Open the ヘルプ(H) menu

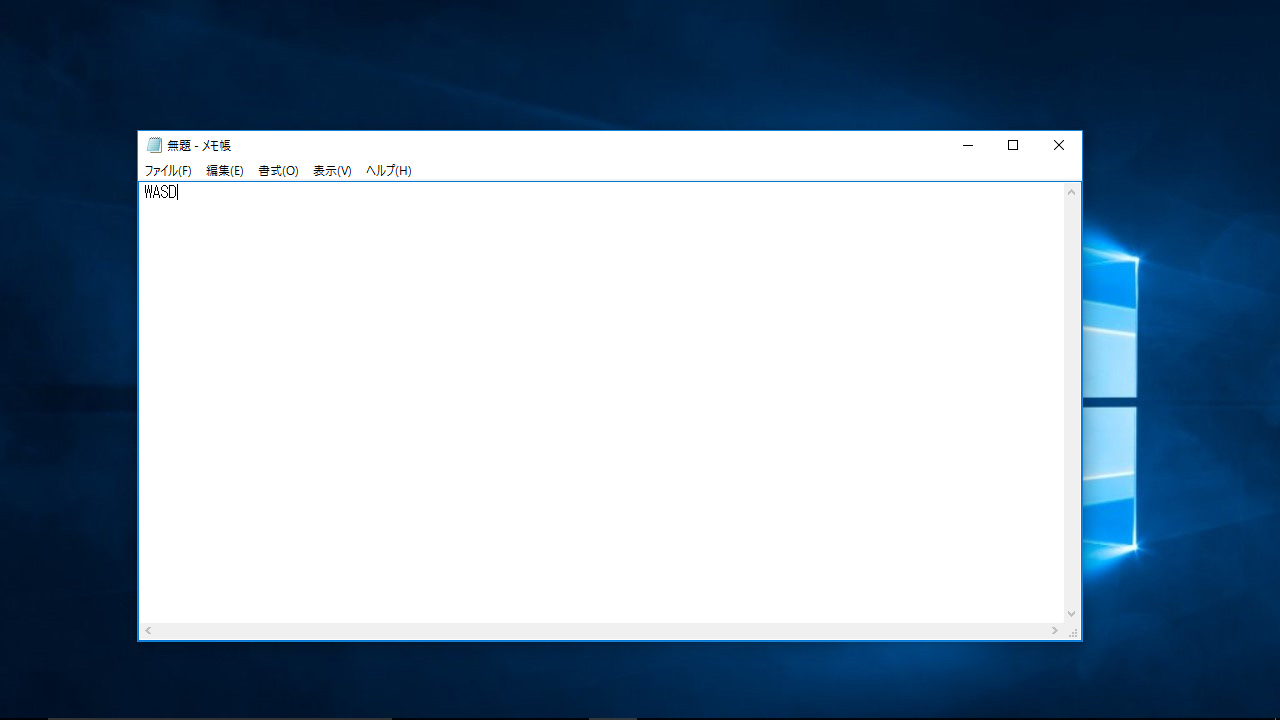coord(388,171)
